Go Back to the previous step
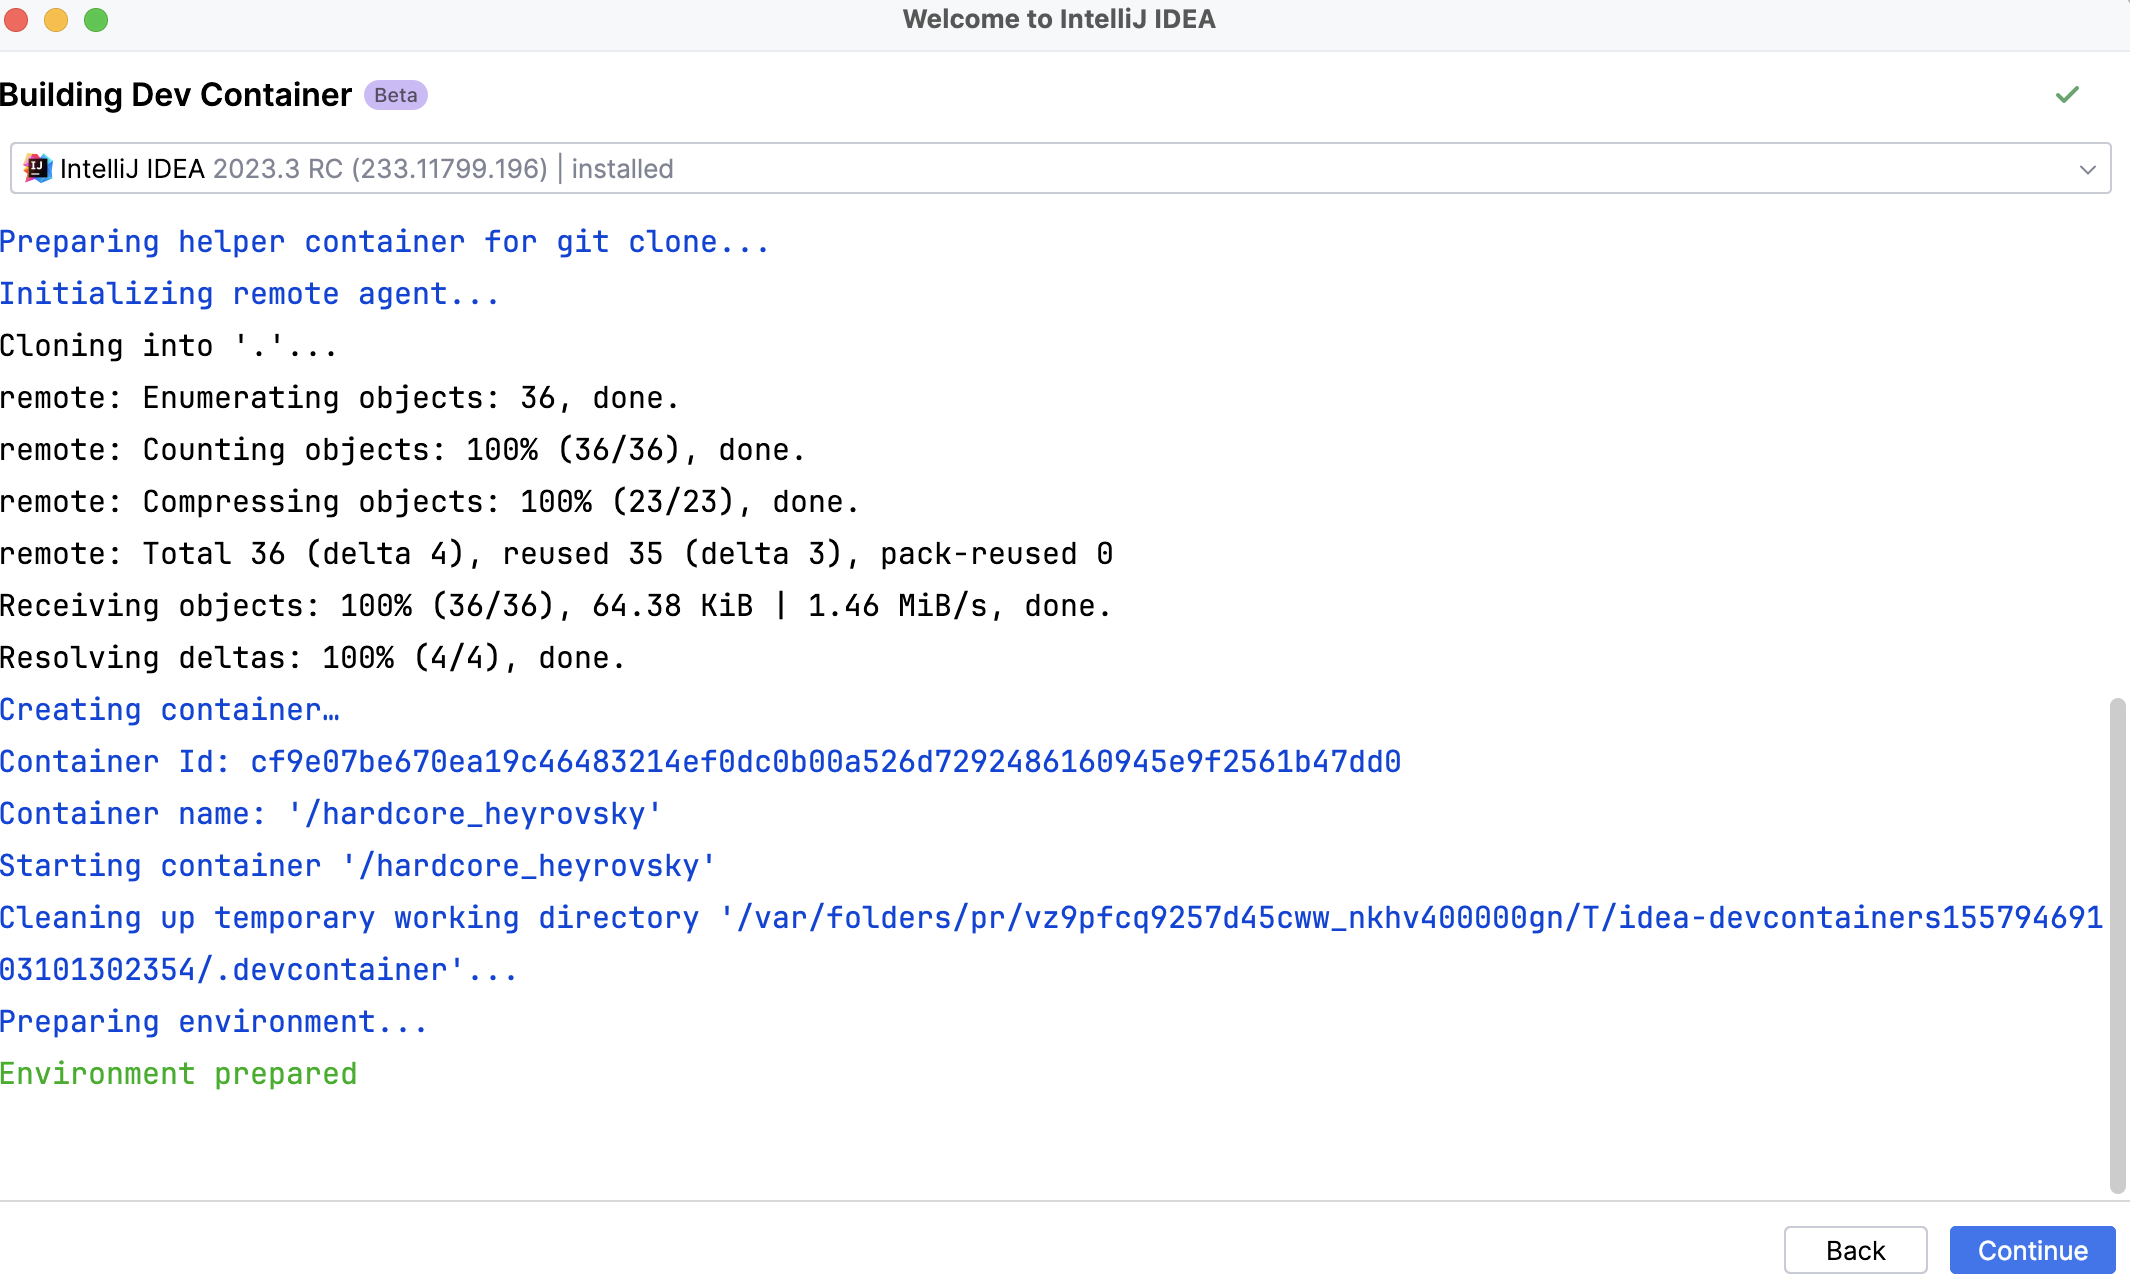The image size is (2130, 1286). tap(1855, 1250)
